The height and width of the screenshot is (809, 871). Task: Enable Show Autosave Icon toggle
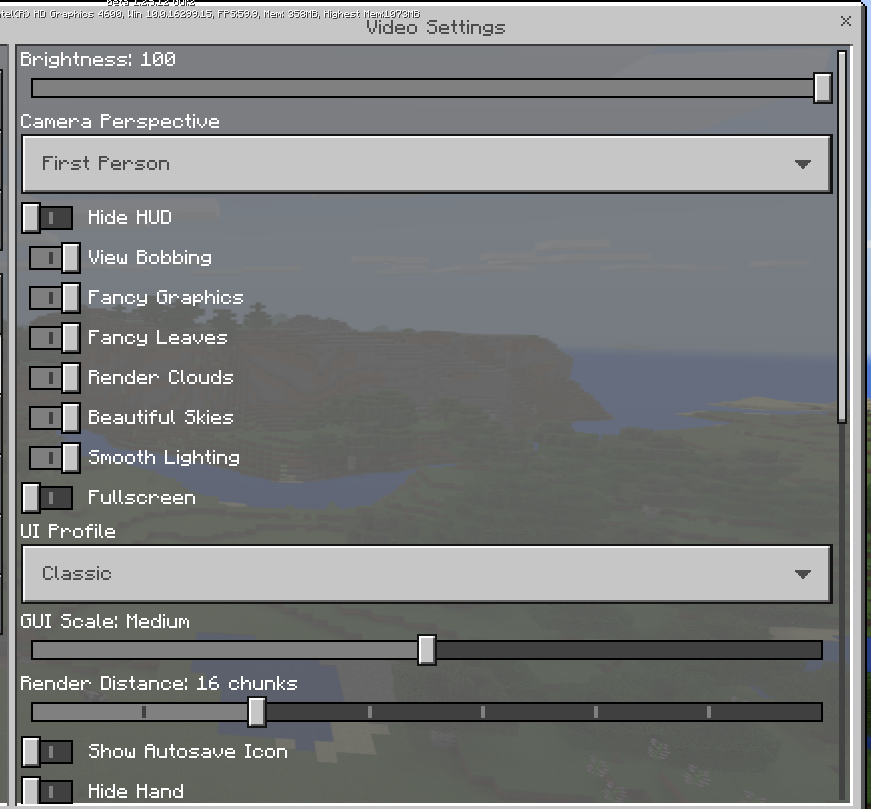pos(47,752)
